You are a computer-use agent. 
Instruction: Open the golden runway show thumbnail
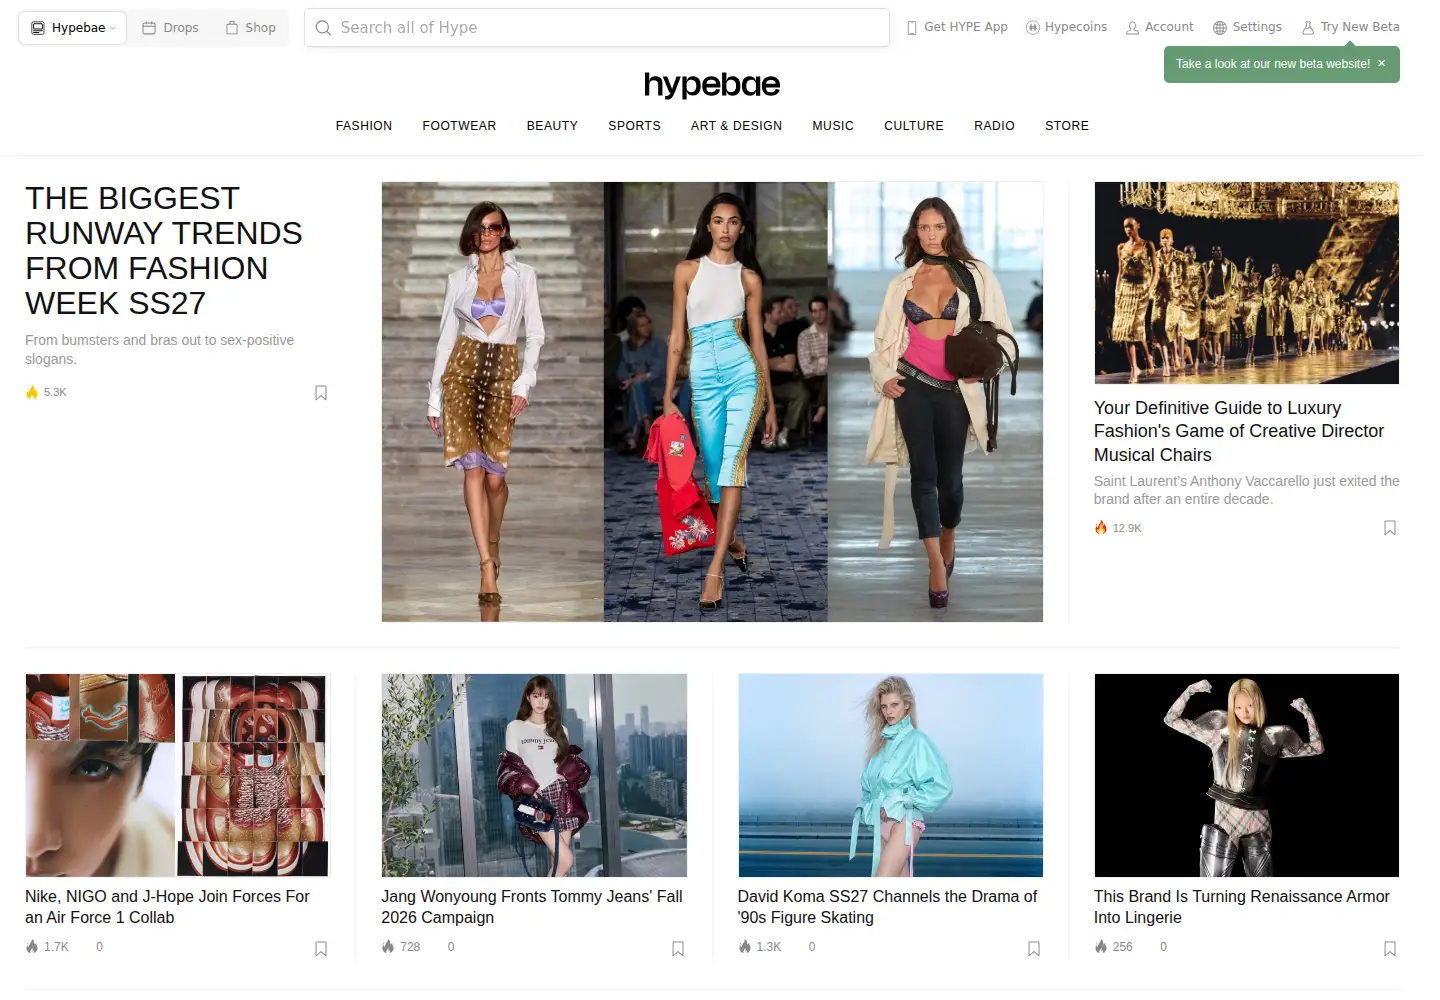point(1246,283)
